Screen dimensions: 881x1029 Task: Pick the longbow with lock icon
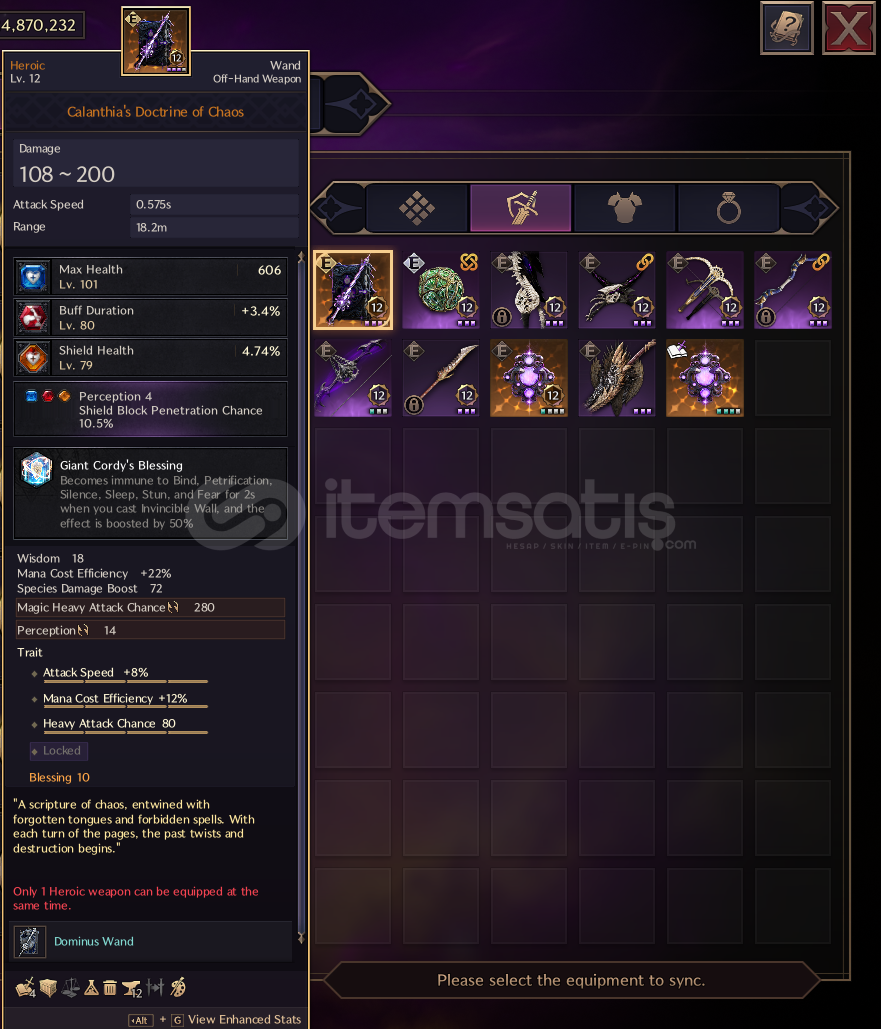coord(792,289)
